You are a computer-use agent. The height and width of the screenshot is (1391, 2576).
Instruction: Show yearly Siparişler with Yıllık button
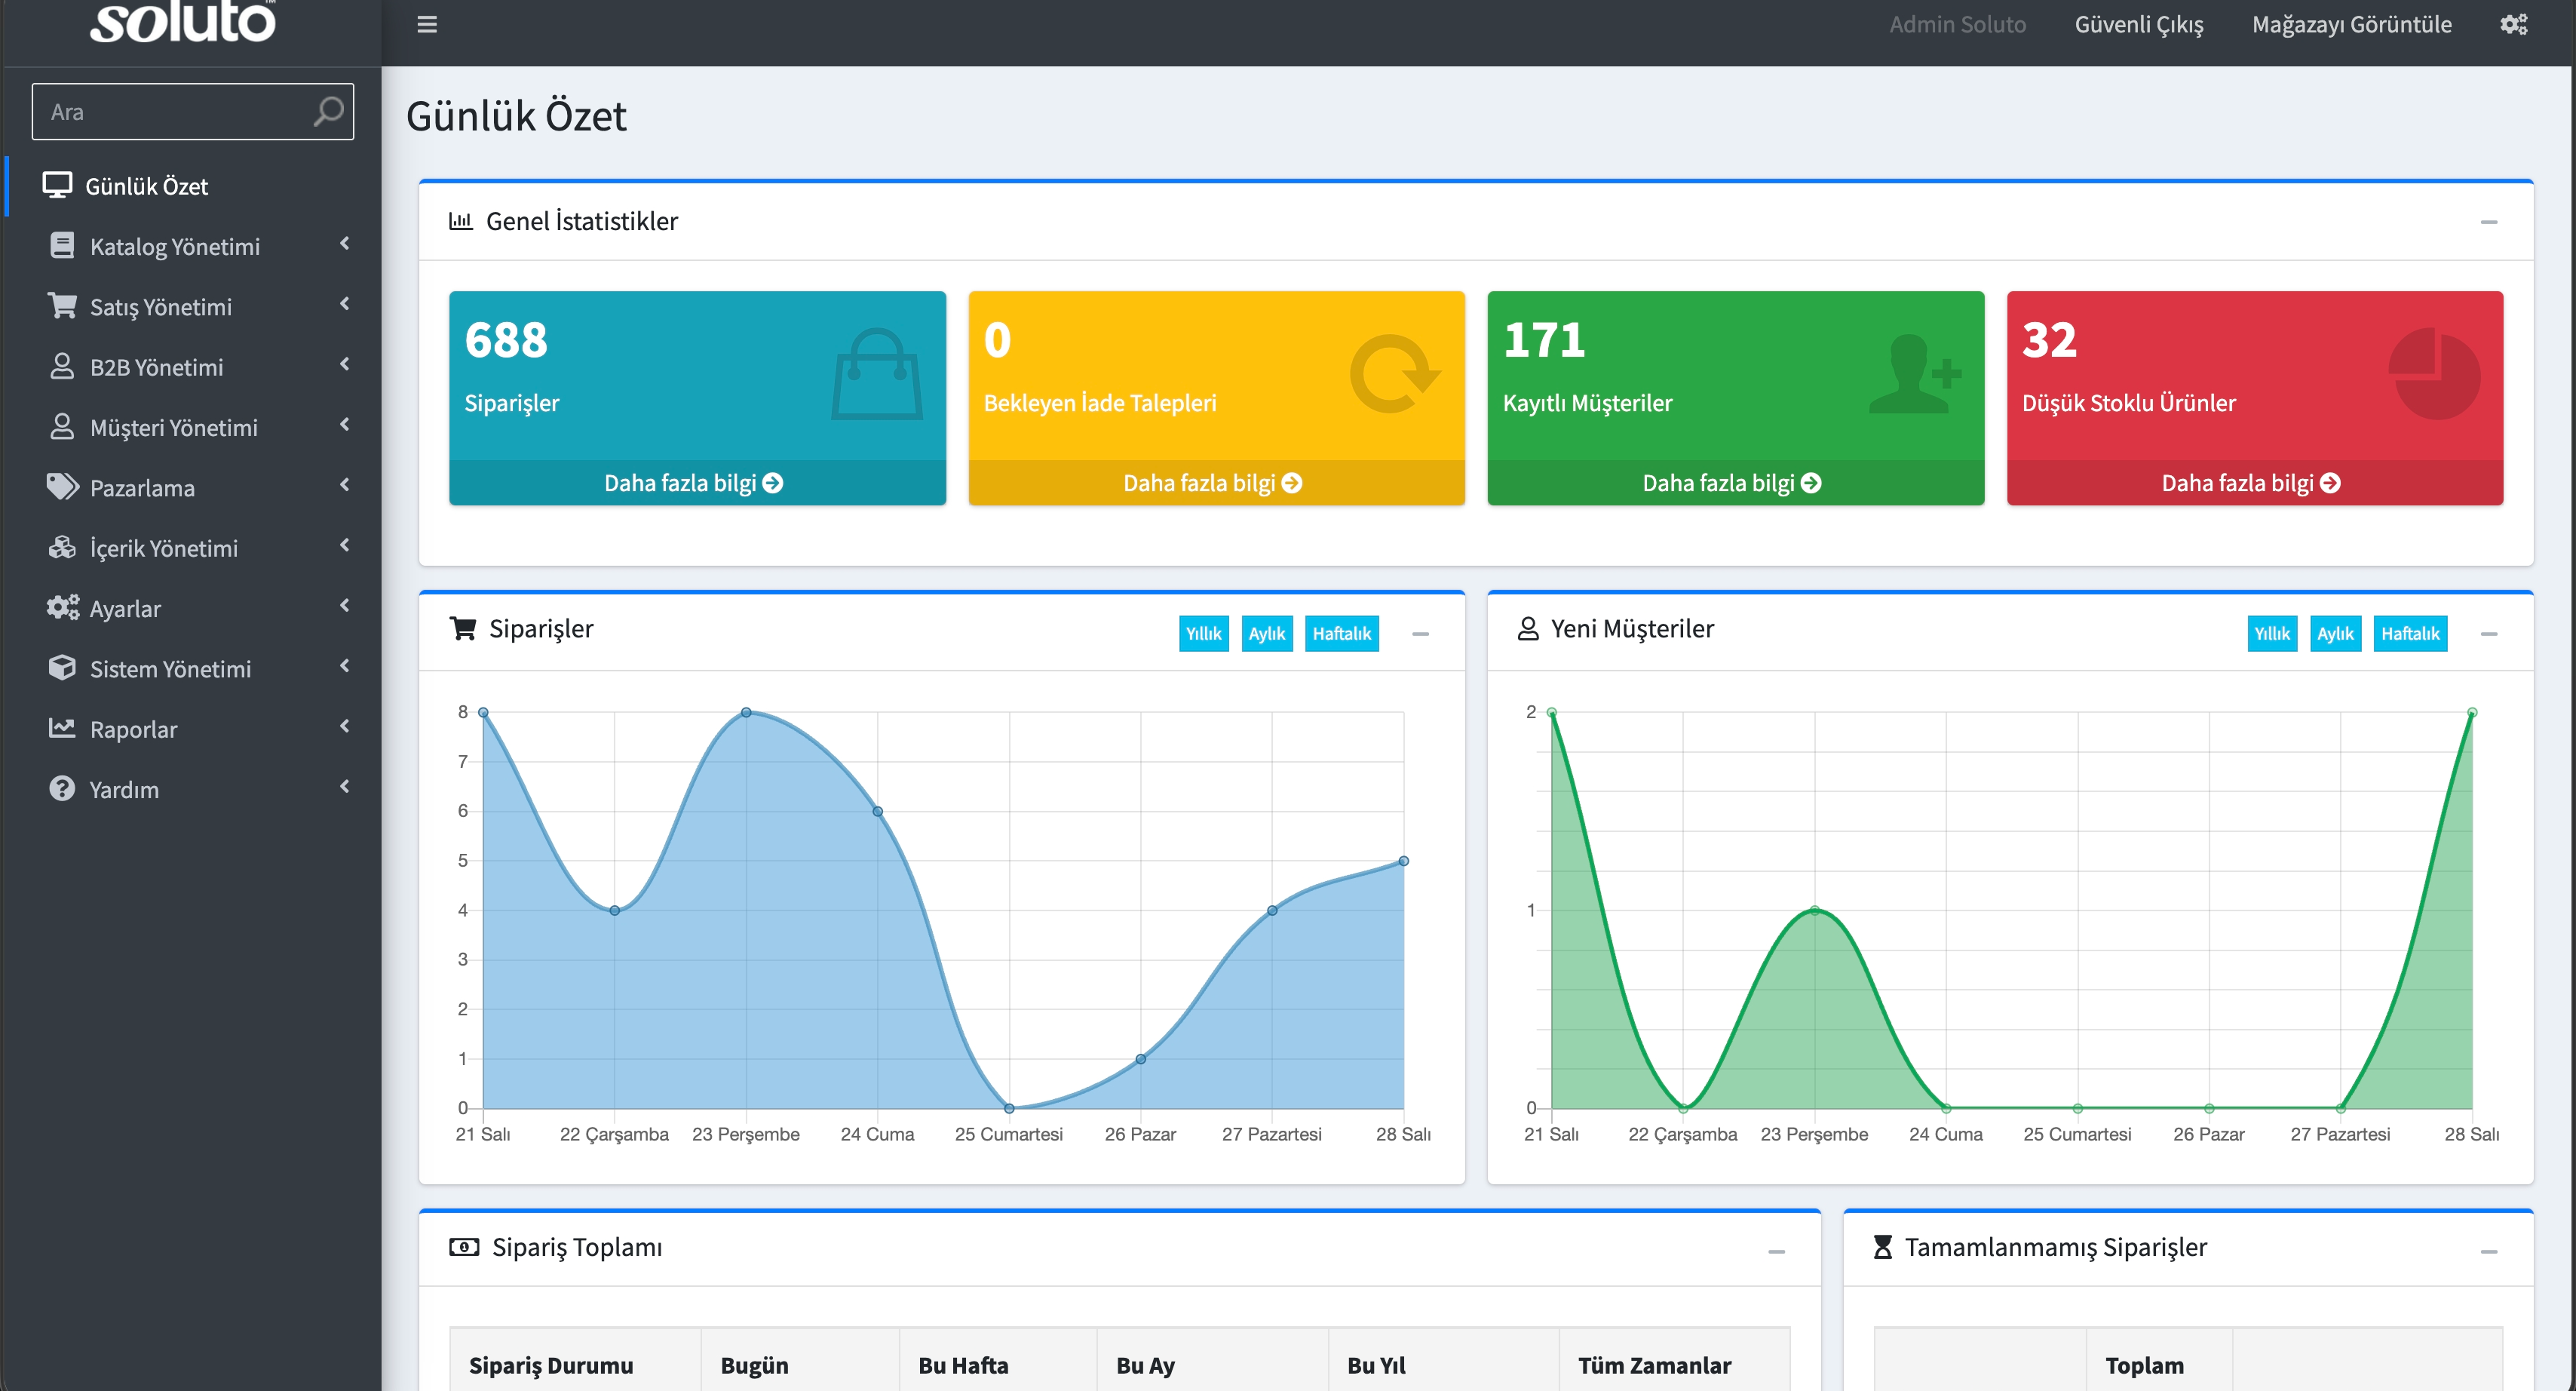(x=1203, y=633)
